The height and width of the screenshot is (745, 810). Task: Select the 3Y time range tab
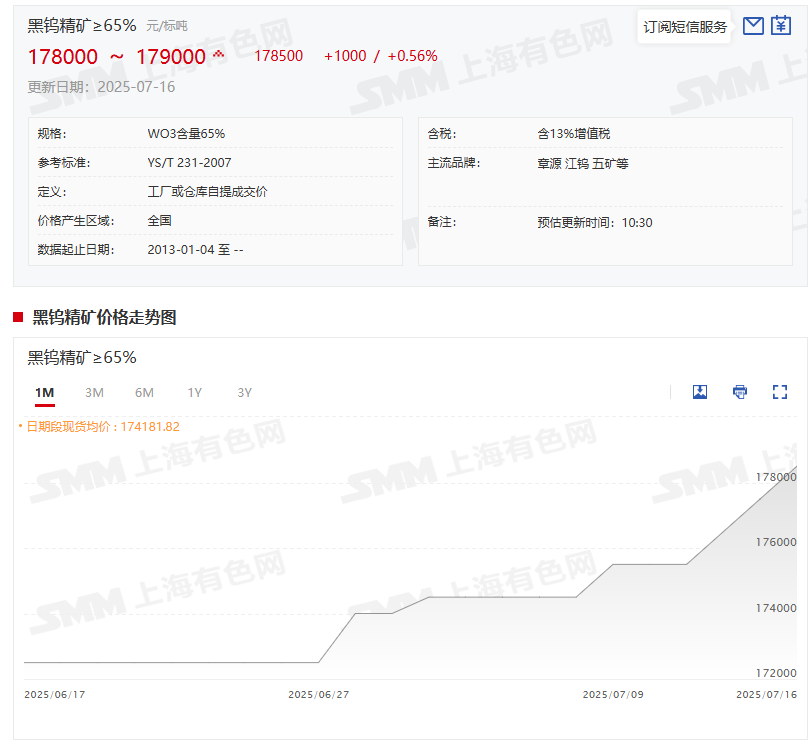click(x=244, y=393)
